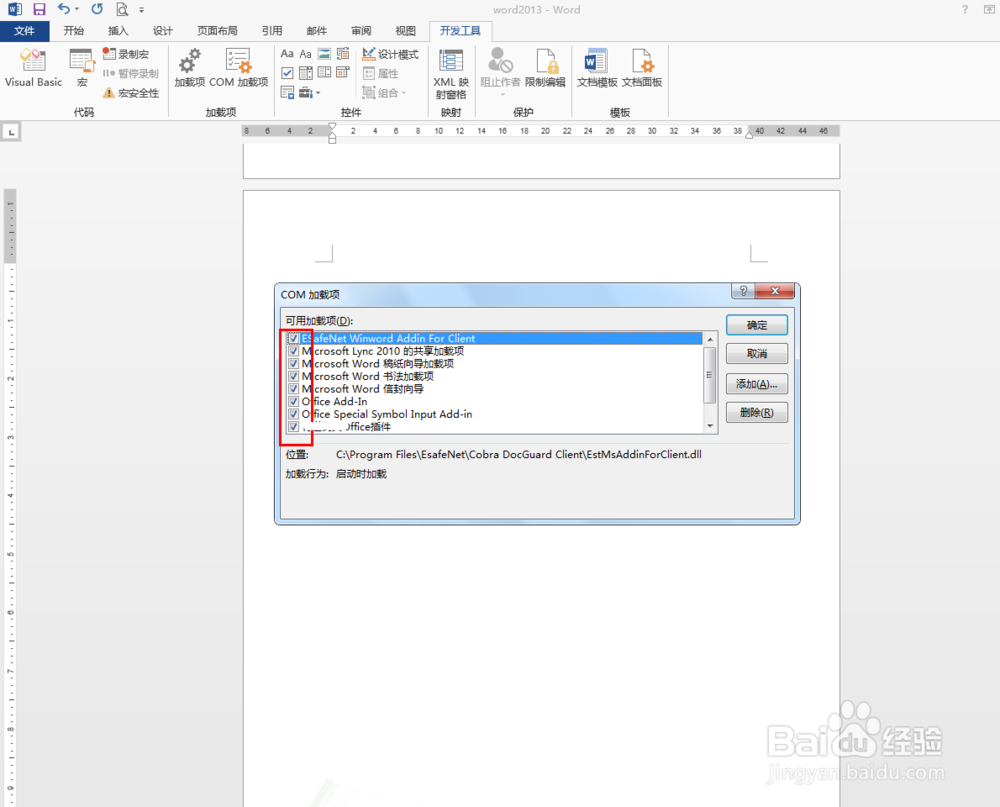Screen dimensions: 1000x807
Task: Open the 文档模板 document template dialog
Action: click(597, 68)
